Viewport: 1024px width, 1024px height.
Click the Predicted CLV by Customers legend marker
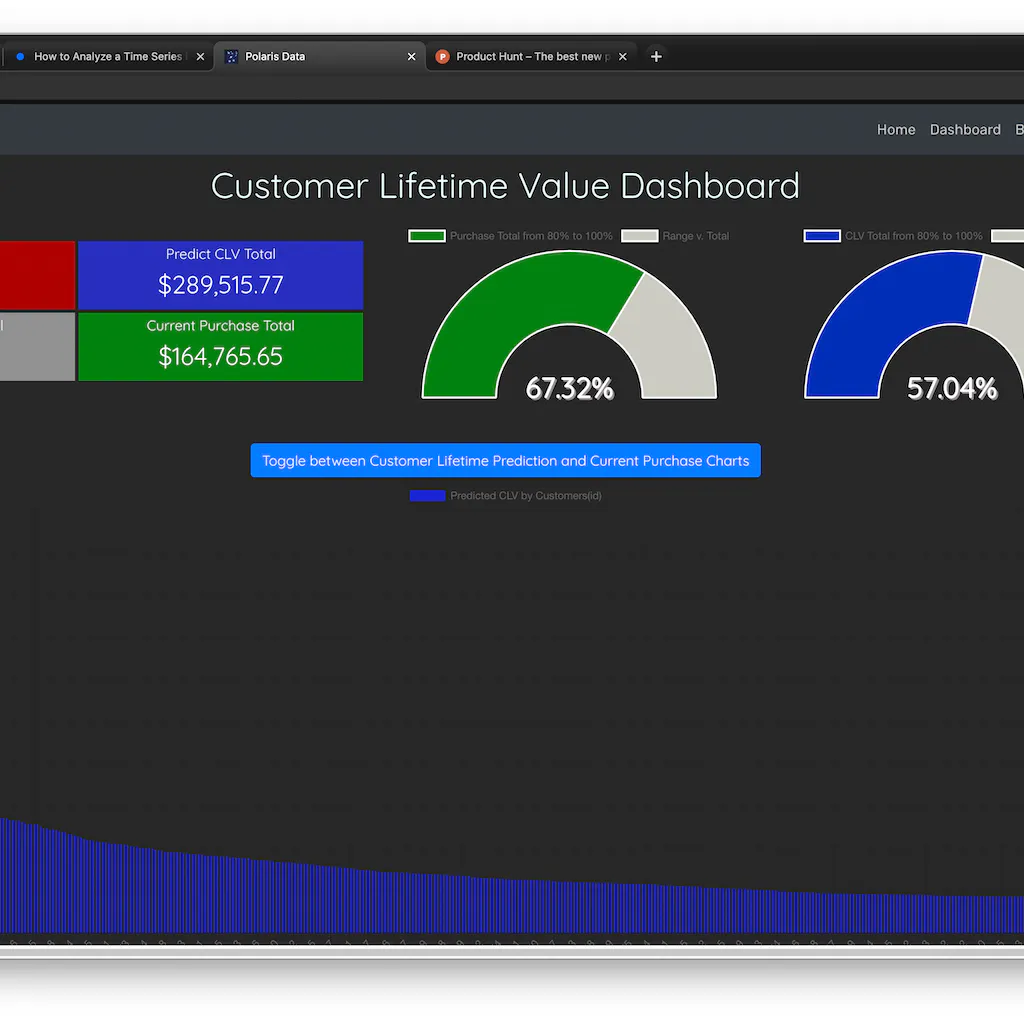[427, 495]
